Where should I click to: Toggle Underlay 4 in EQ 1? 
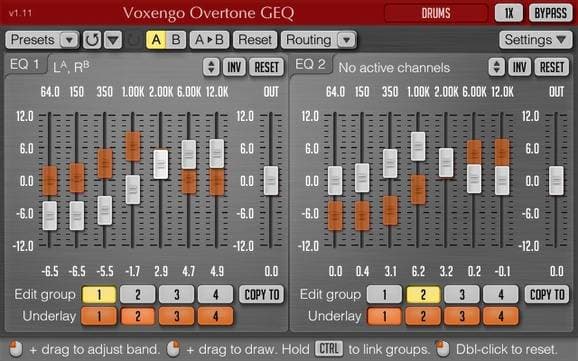pos(215,316)
